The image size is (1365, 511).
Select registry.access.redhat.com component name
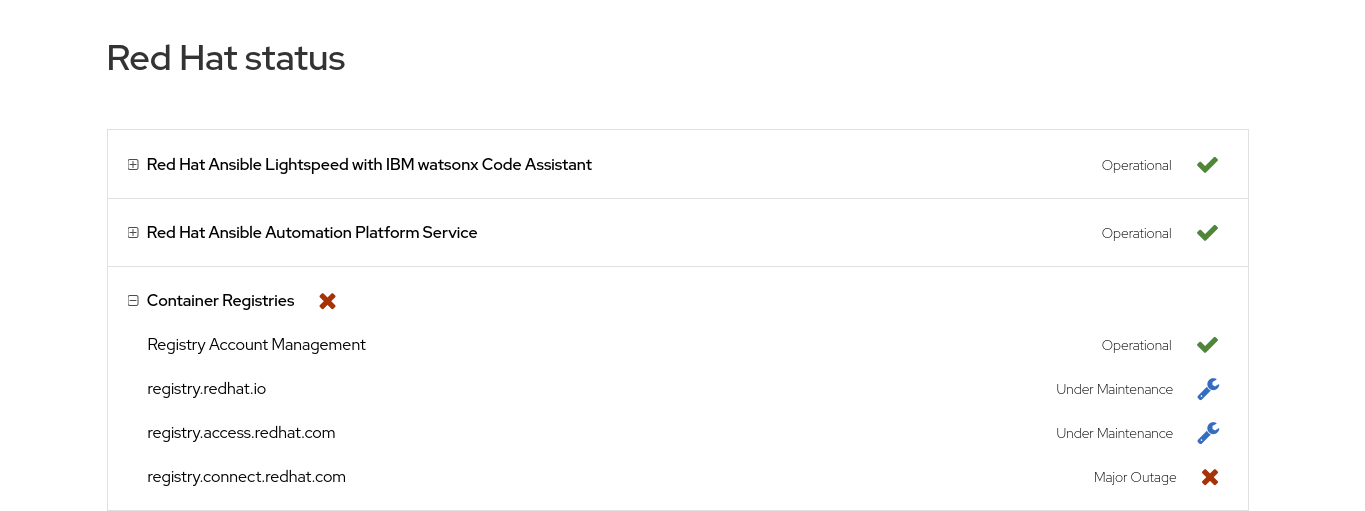241,433
